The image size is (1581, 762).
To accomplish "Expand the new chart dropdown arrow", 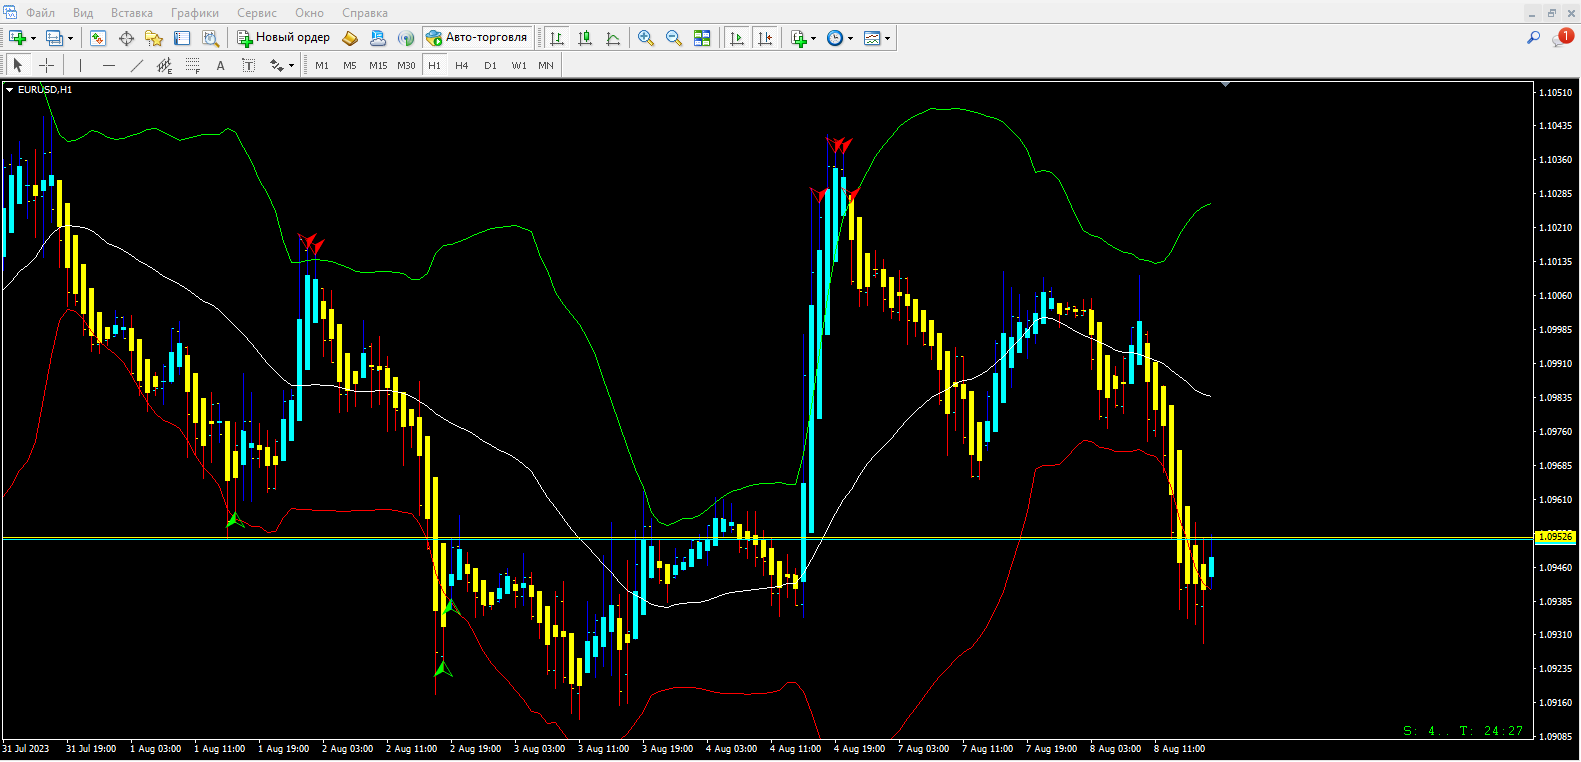I will [x=34, y=38].
